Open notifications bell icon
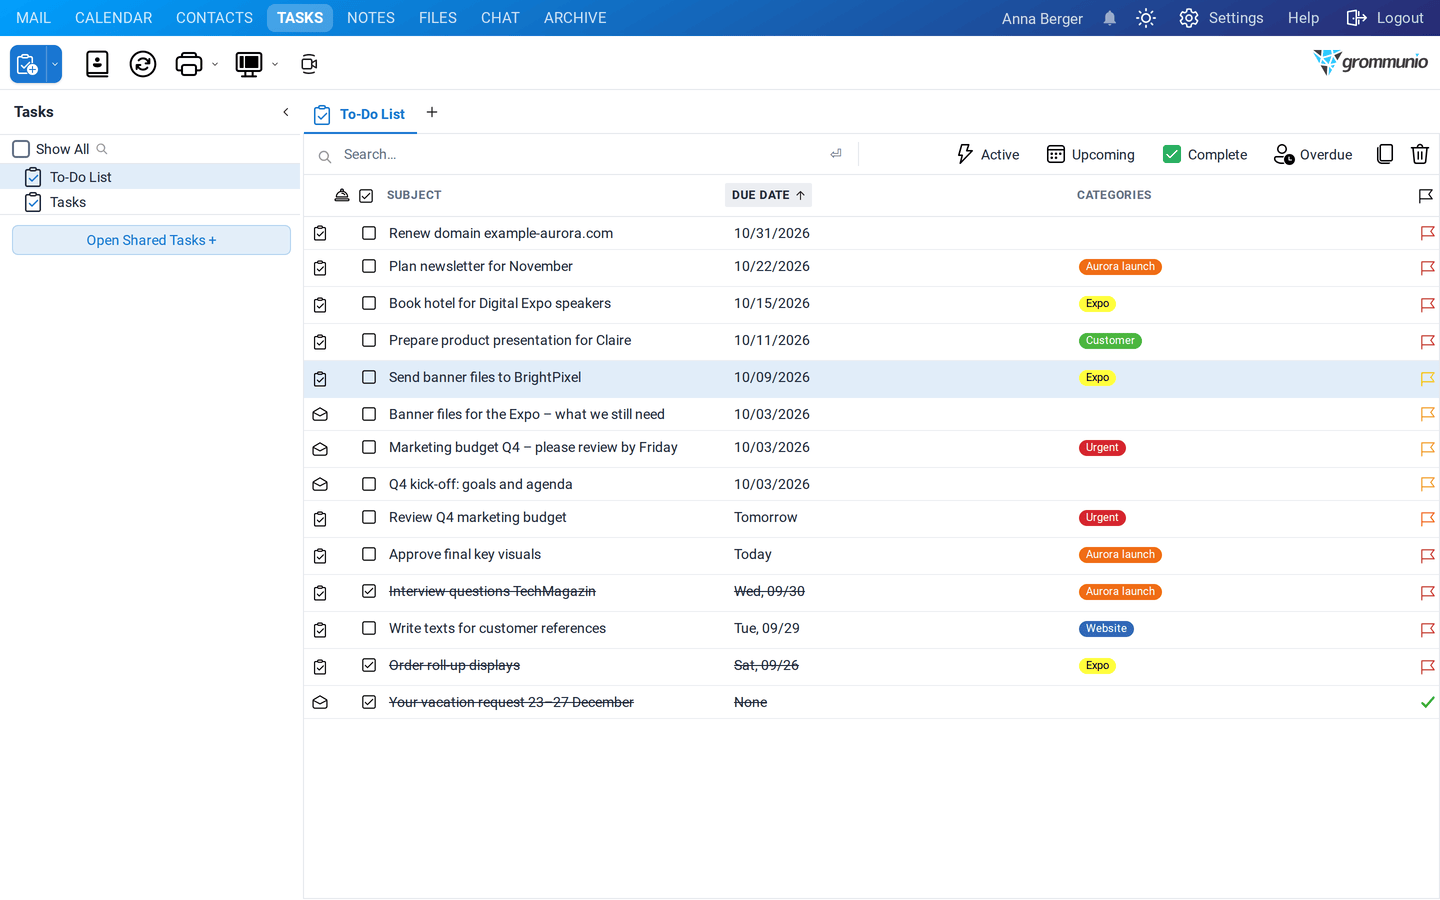 (1110, 18)
